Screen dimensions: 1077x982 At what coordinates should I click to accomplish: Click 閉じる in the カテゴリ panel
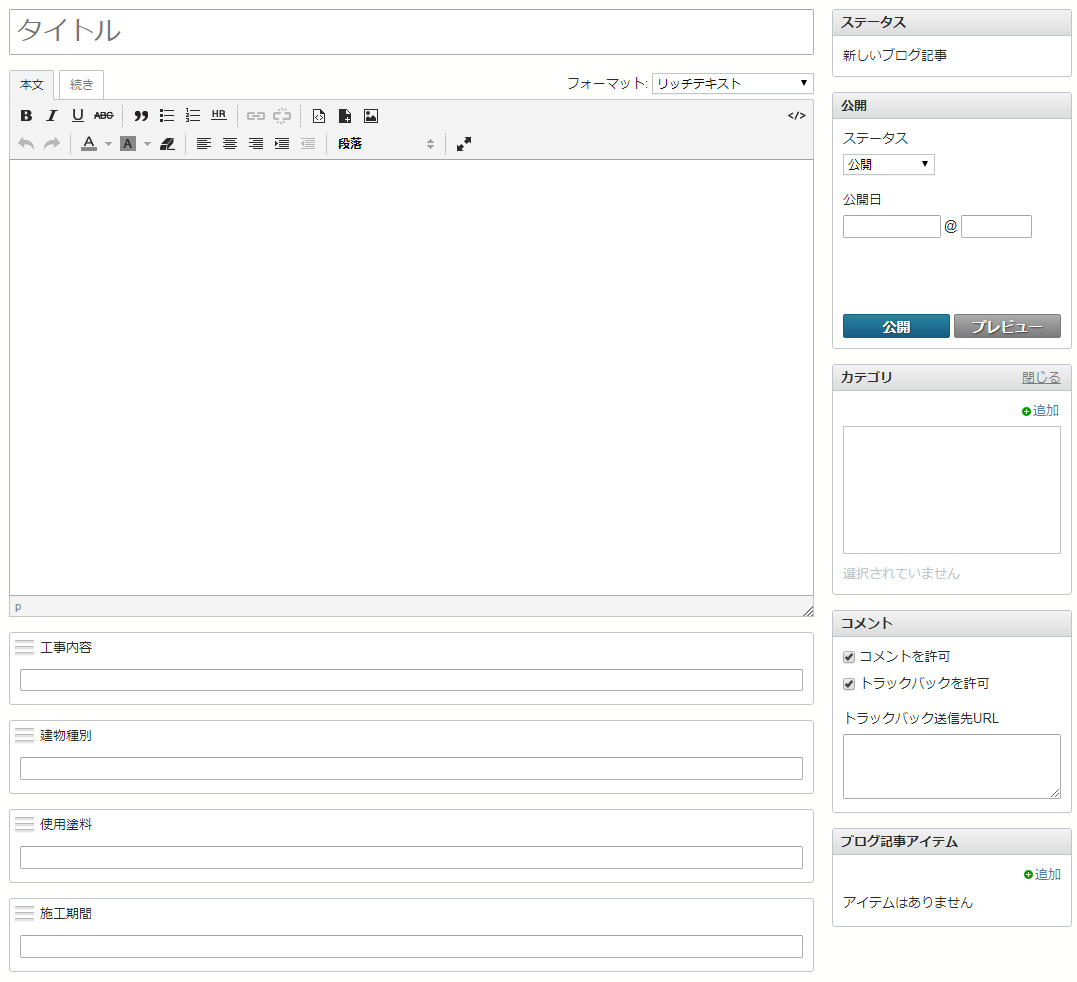[x=1041, y=377]
